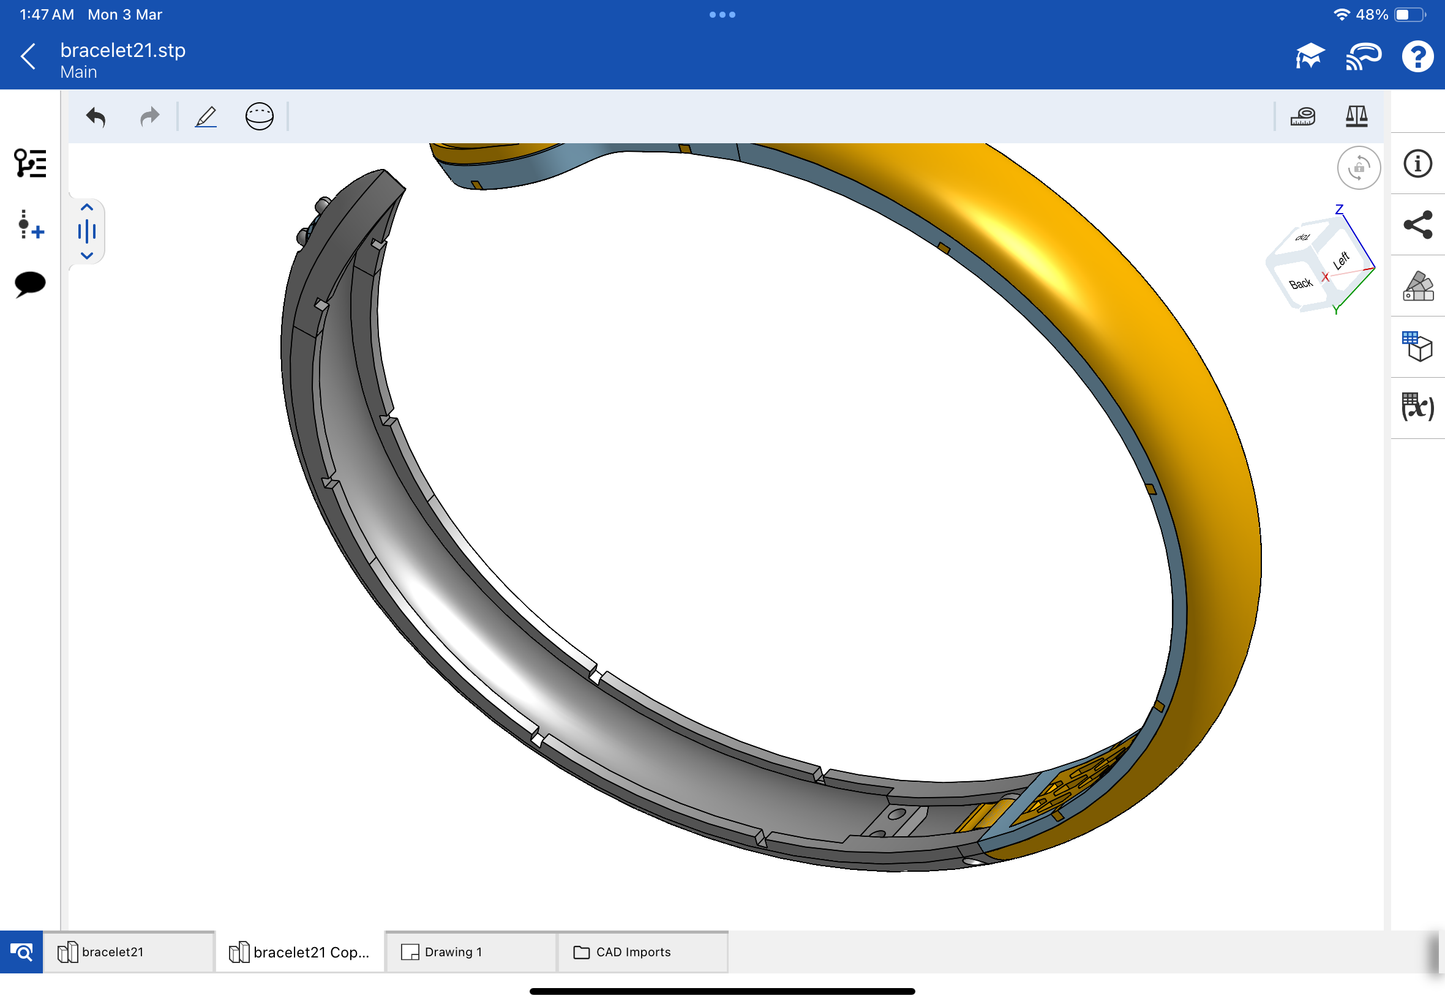Toggle the view rotation lock button
Screen dimensions: 1445x1004
[1358, 168]
